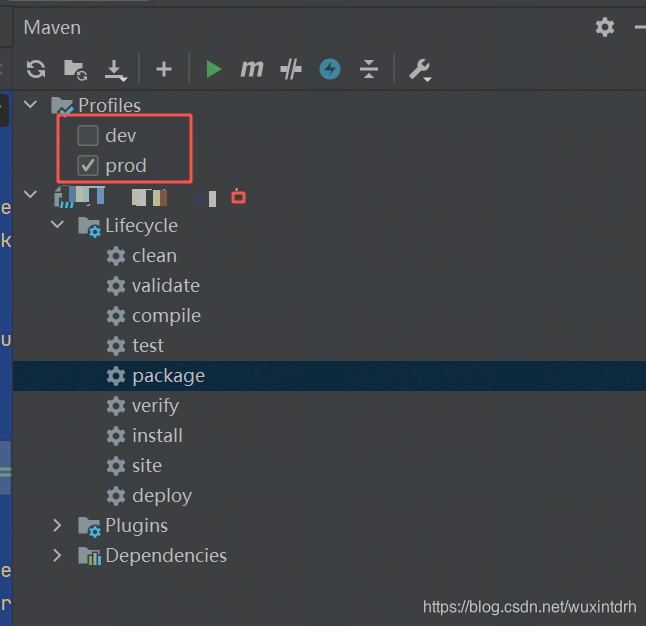Open Execute Maven Goal 'm' icon
Viewport: 646px width, 626px height.
[x=252, y=69]
